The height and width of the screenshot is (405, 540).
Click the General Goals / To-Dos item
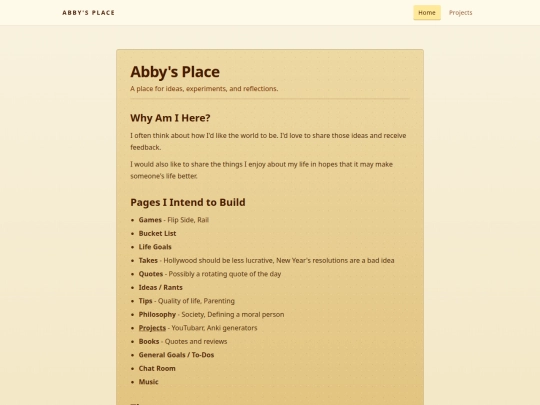[176, 355]
